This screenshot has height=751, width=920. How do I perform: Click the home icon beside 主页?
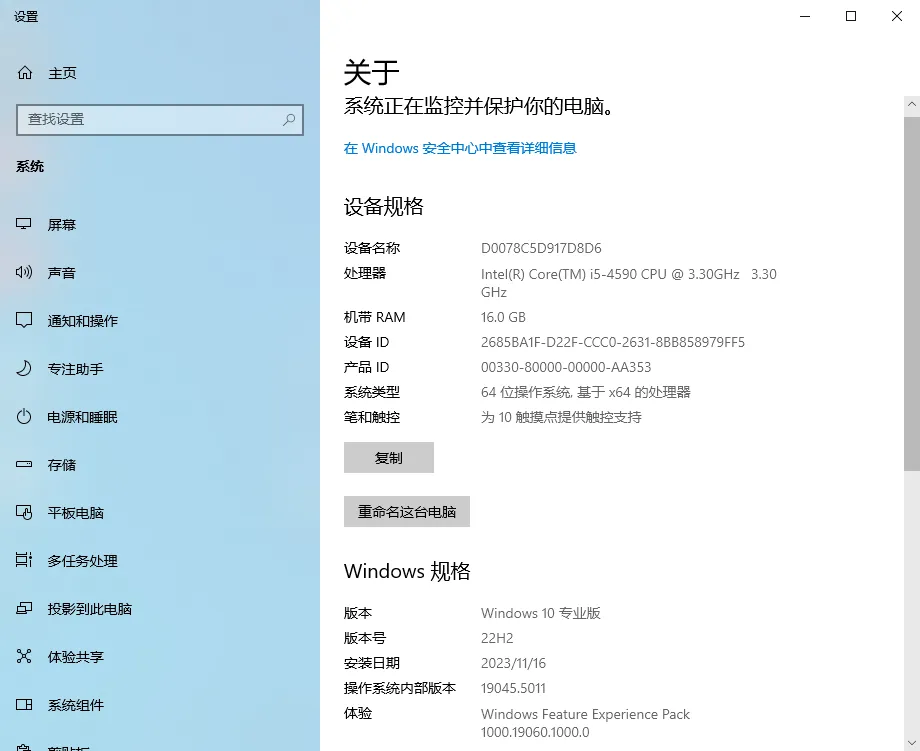coord(25,73)
